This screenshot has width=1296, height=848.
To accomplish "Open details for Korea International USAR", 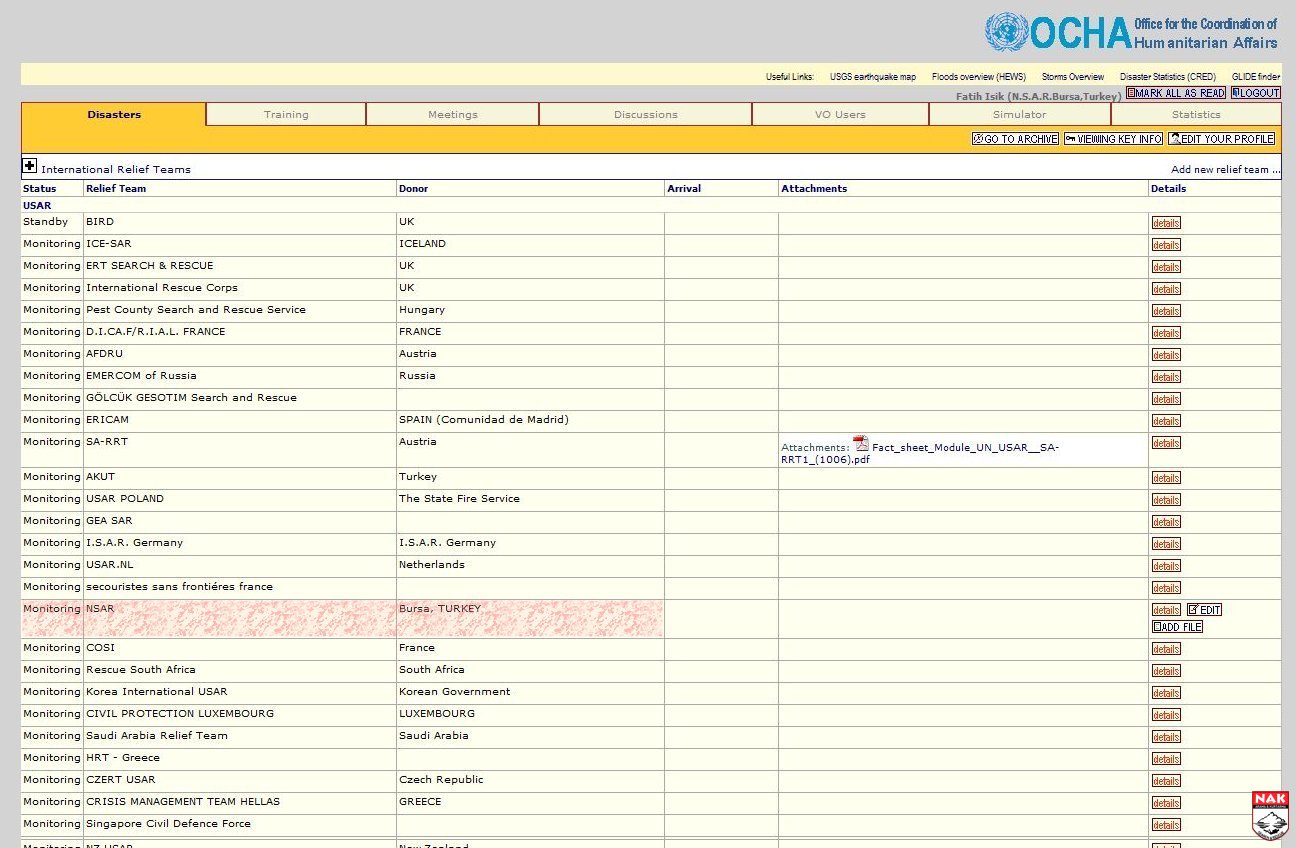I will click(x=1166, y=693).
